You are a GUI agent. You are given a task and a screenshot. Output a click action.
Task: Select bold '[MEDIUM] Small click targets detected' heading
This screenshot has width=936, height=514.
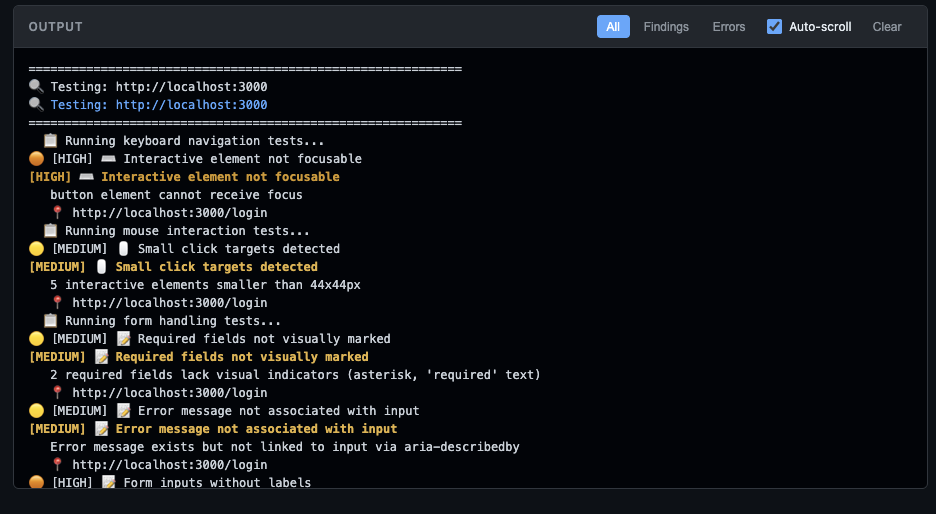coord(173,267)
